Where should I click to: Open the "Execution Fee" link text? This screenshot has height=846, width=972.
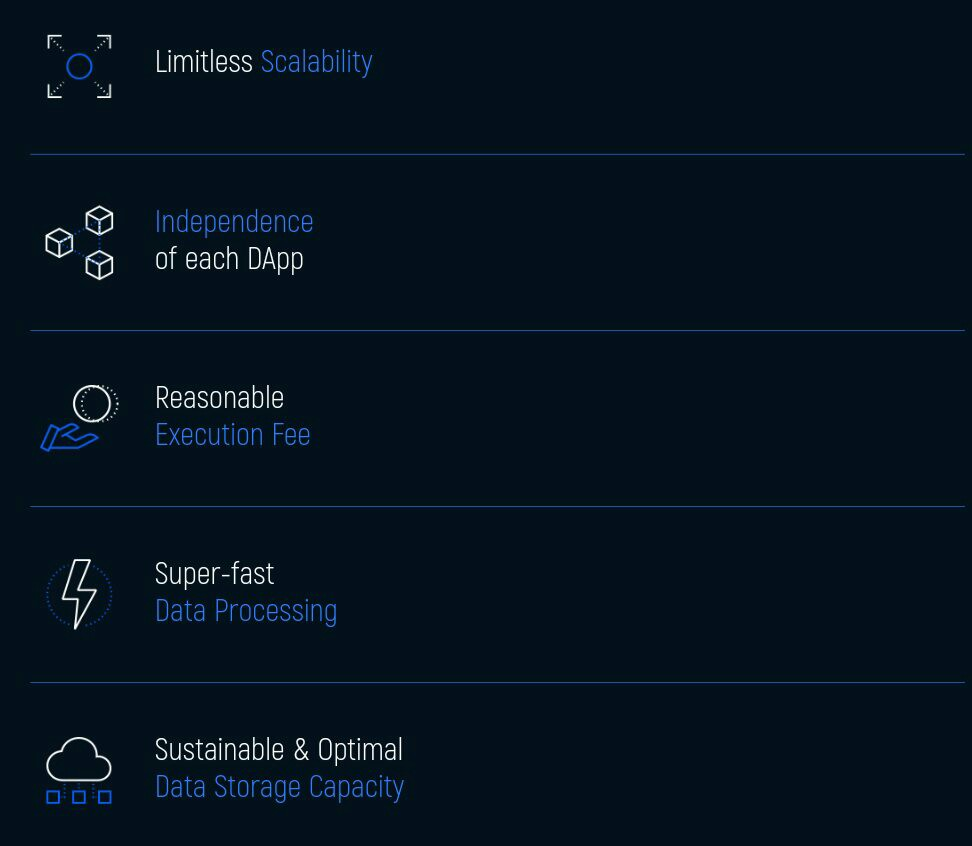(x=232, y=435)
